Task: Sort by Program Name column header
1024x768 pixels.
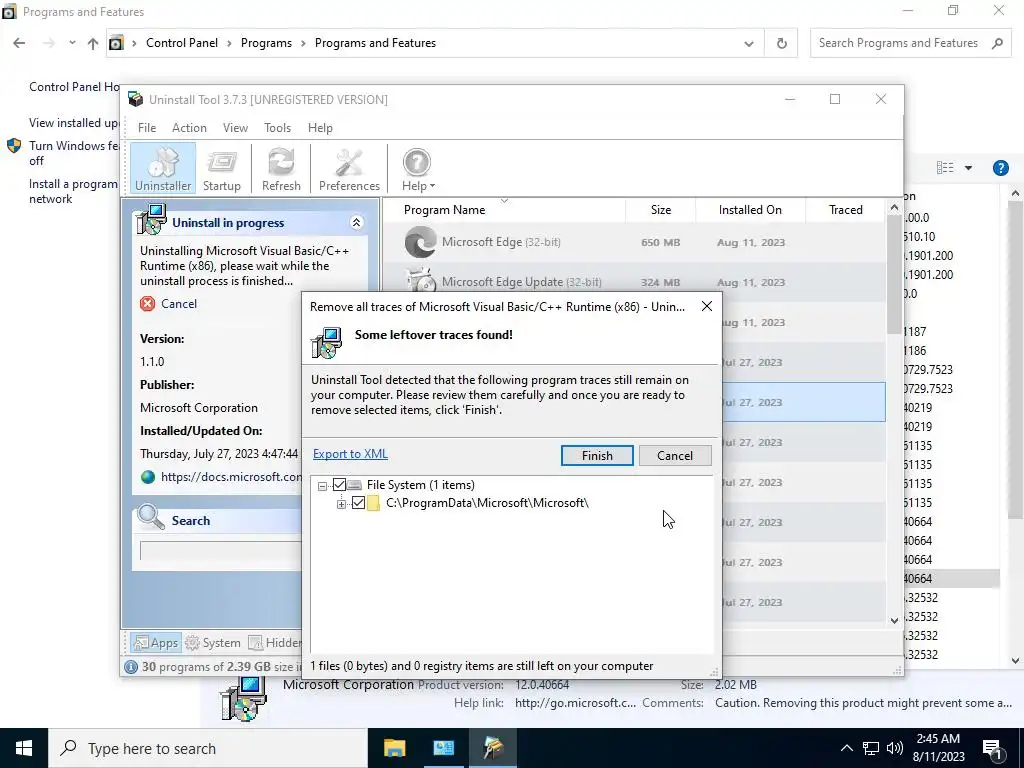Action: pyautogui.click(x=504, y=210)
